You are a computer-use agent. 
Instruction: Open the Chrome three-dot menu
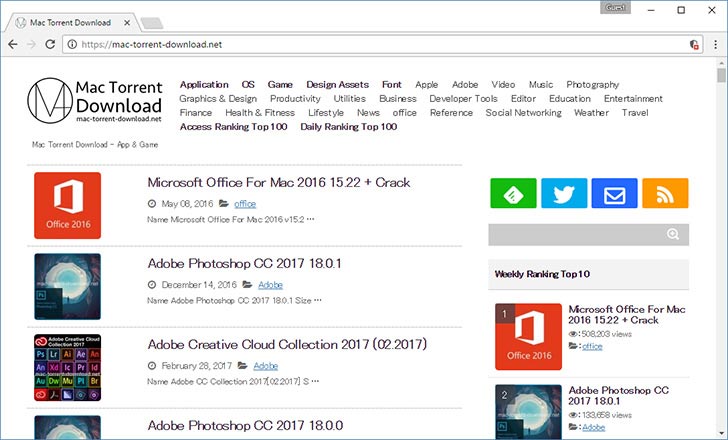pos(715,45)
